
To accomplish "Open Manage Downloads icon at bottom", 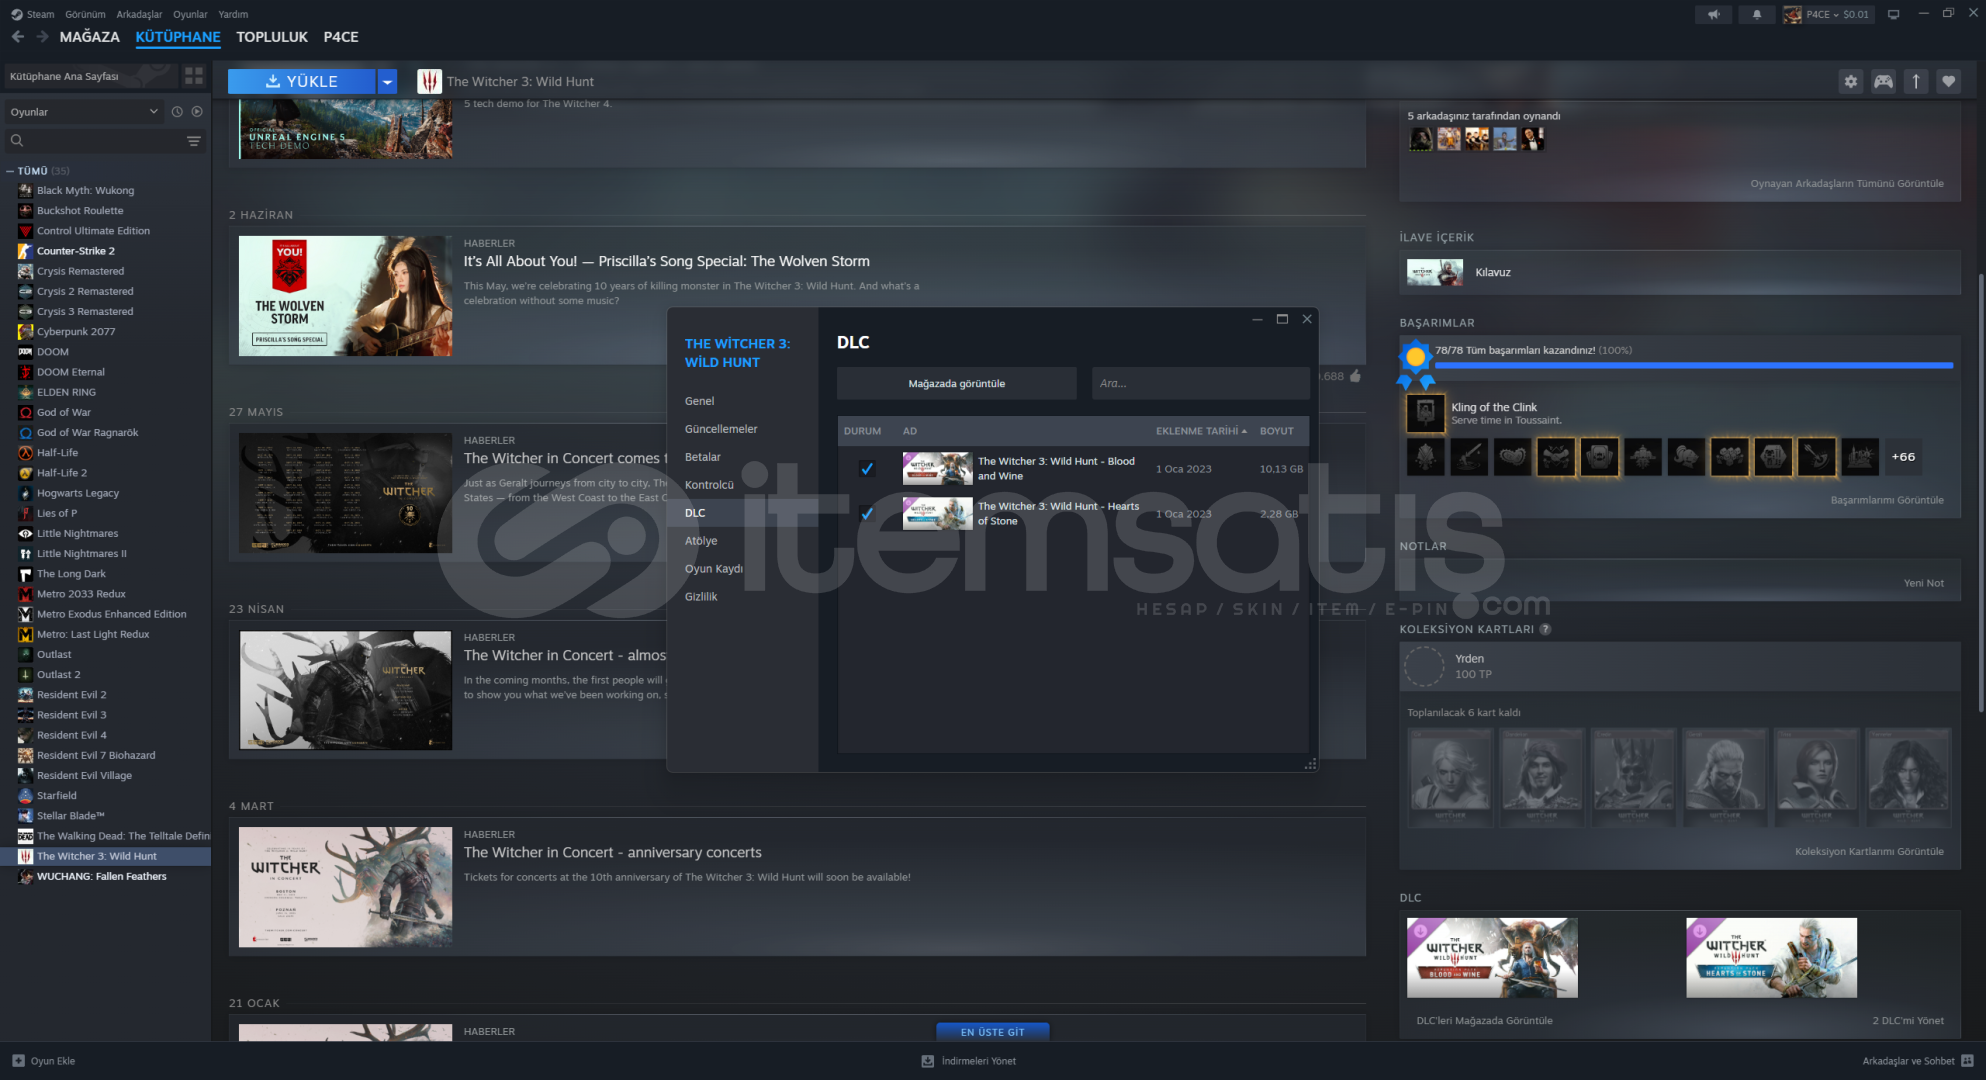I will 928,1061.
